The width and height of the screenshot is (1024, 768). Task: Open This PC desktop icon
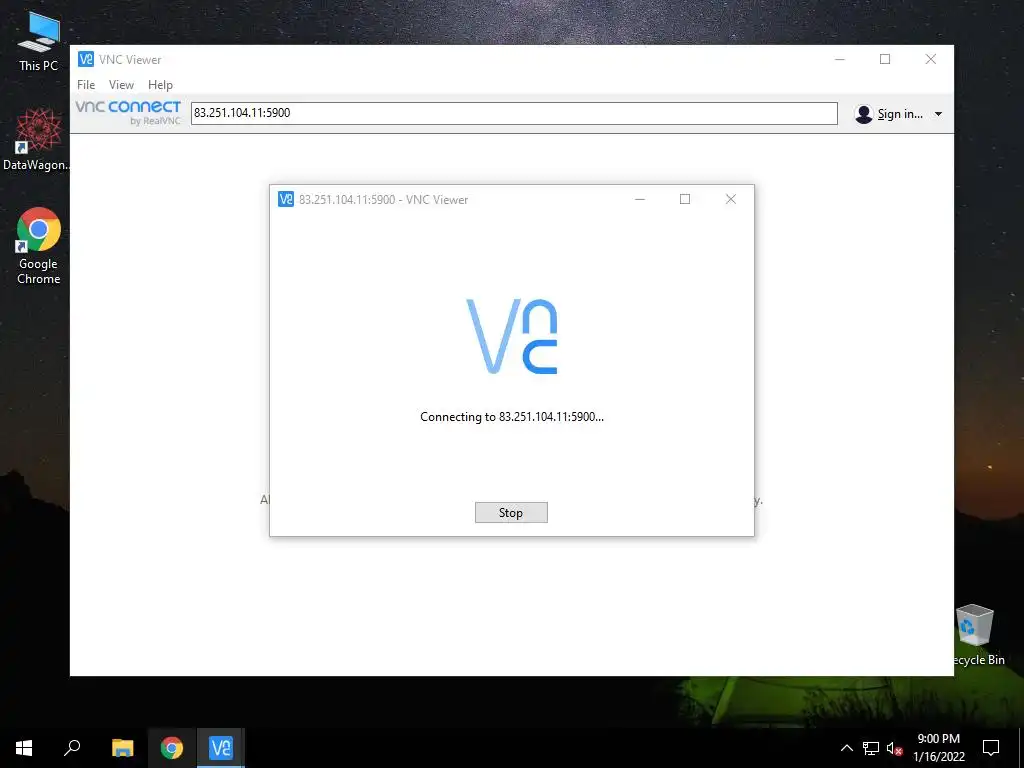tap(38, 42)
